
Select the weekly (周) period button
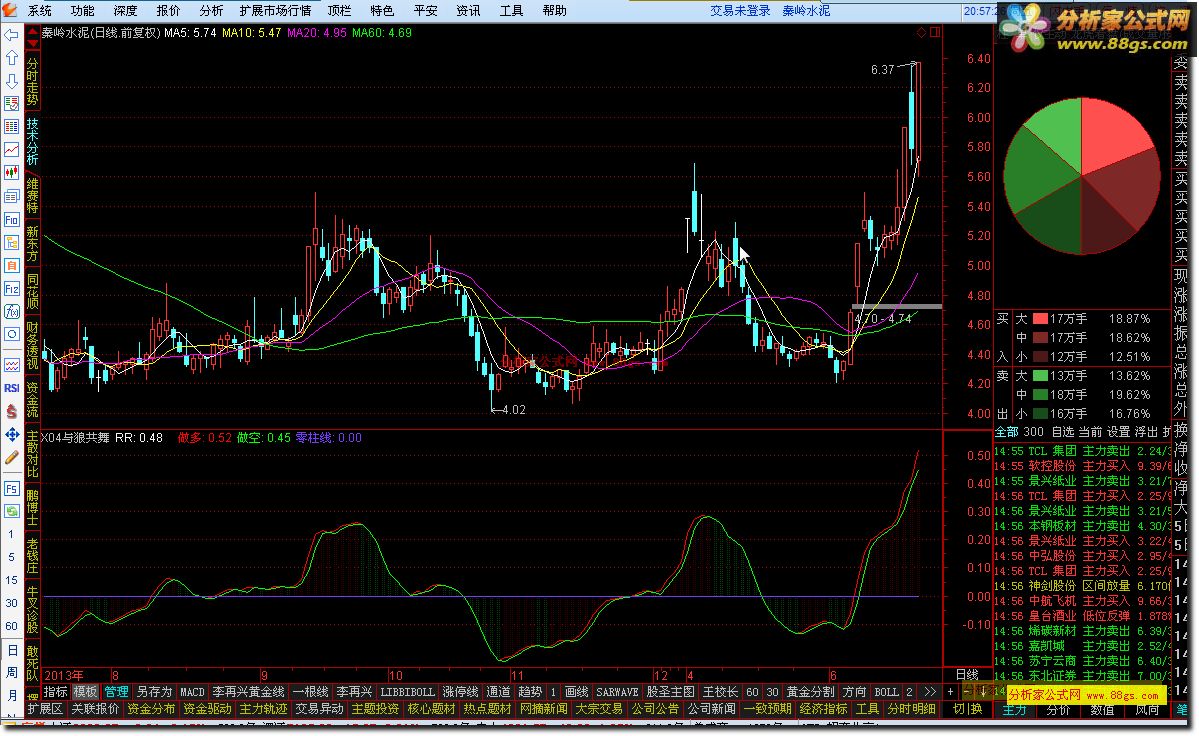click(x=11, y=673)
